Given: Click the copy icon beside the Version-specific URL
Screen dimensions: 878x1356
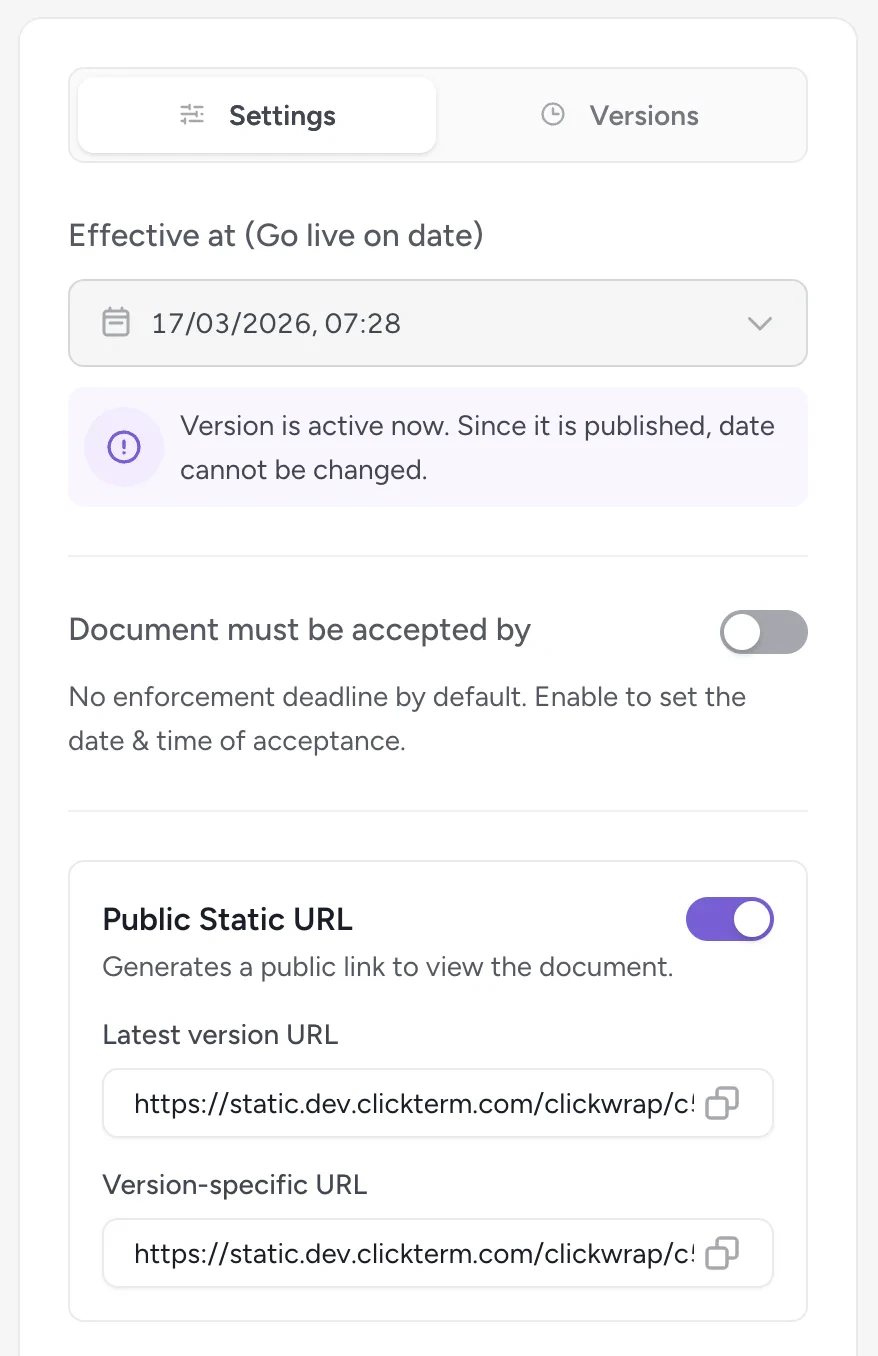Looking at the screenshot, I should click(722, 1252).
